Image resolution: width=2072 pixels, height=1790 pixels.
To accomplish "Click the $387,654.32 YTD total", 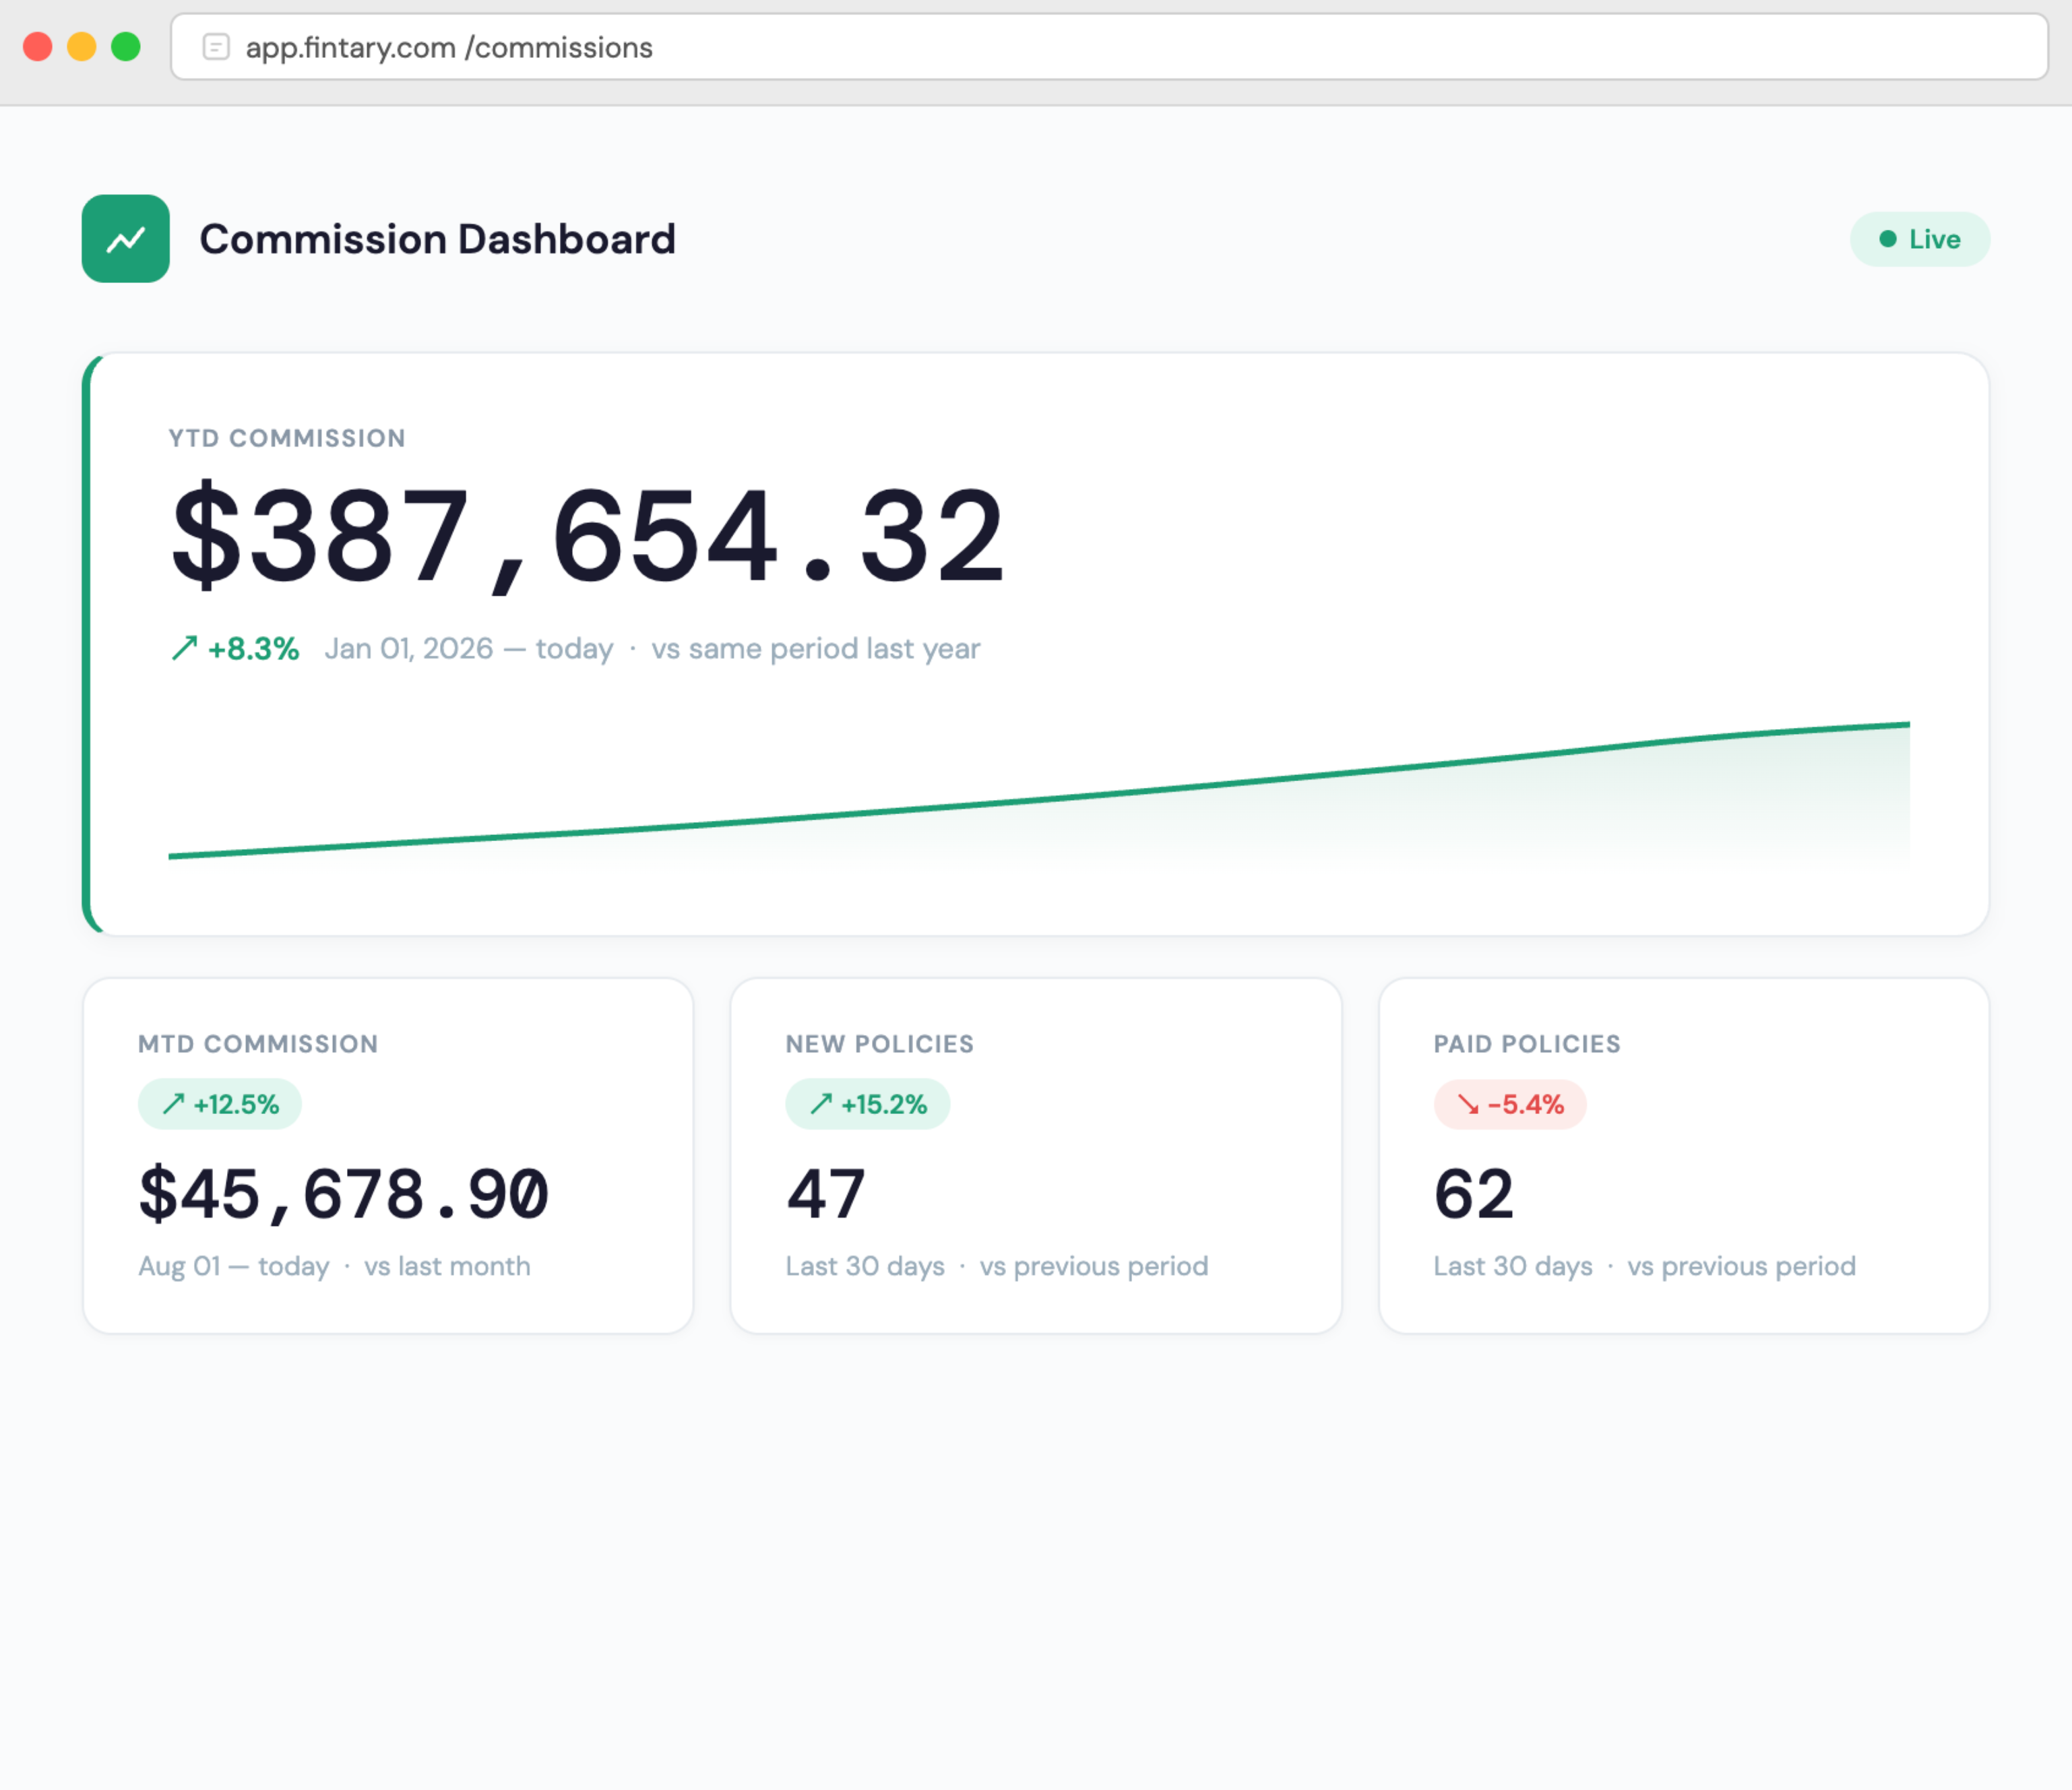I will pyautogui.click(x=588, y=536).
